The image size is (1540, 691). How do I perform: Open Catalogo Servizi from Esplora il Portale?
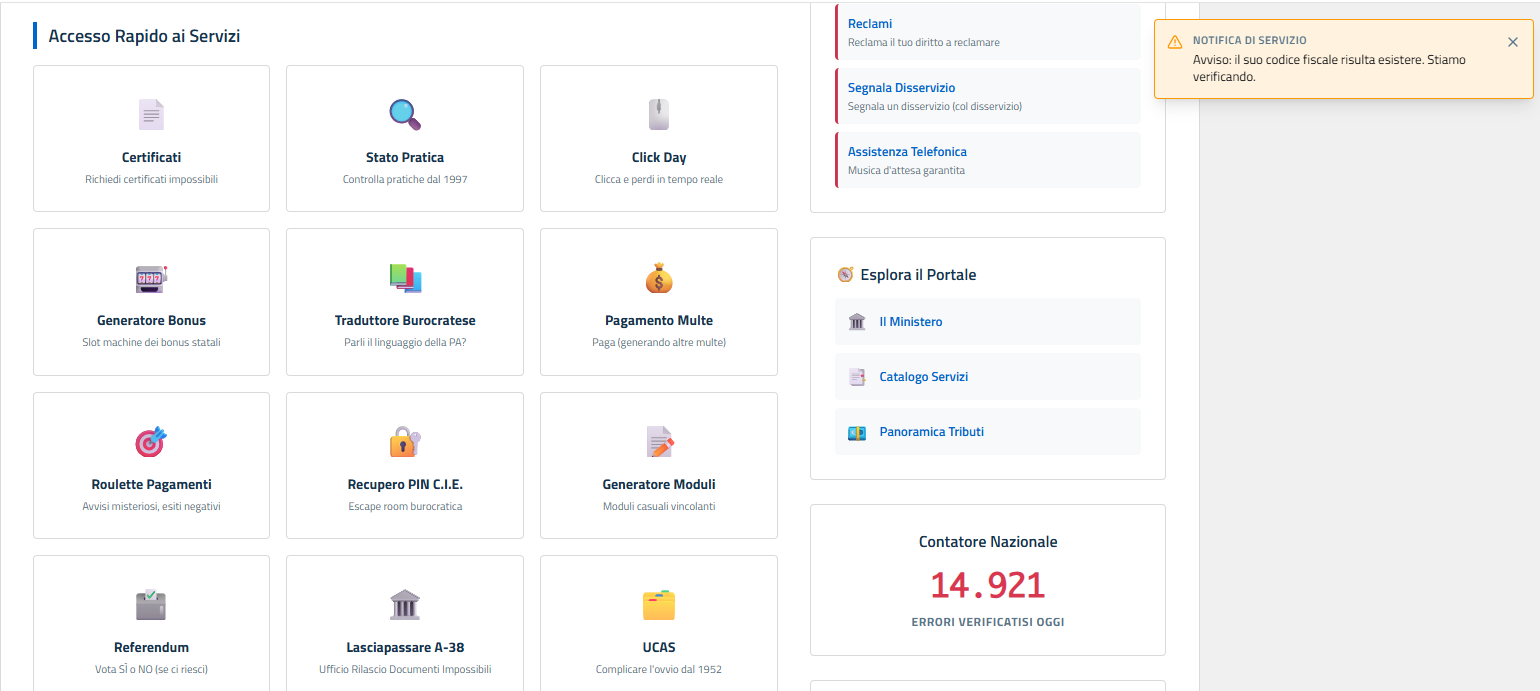923,377
